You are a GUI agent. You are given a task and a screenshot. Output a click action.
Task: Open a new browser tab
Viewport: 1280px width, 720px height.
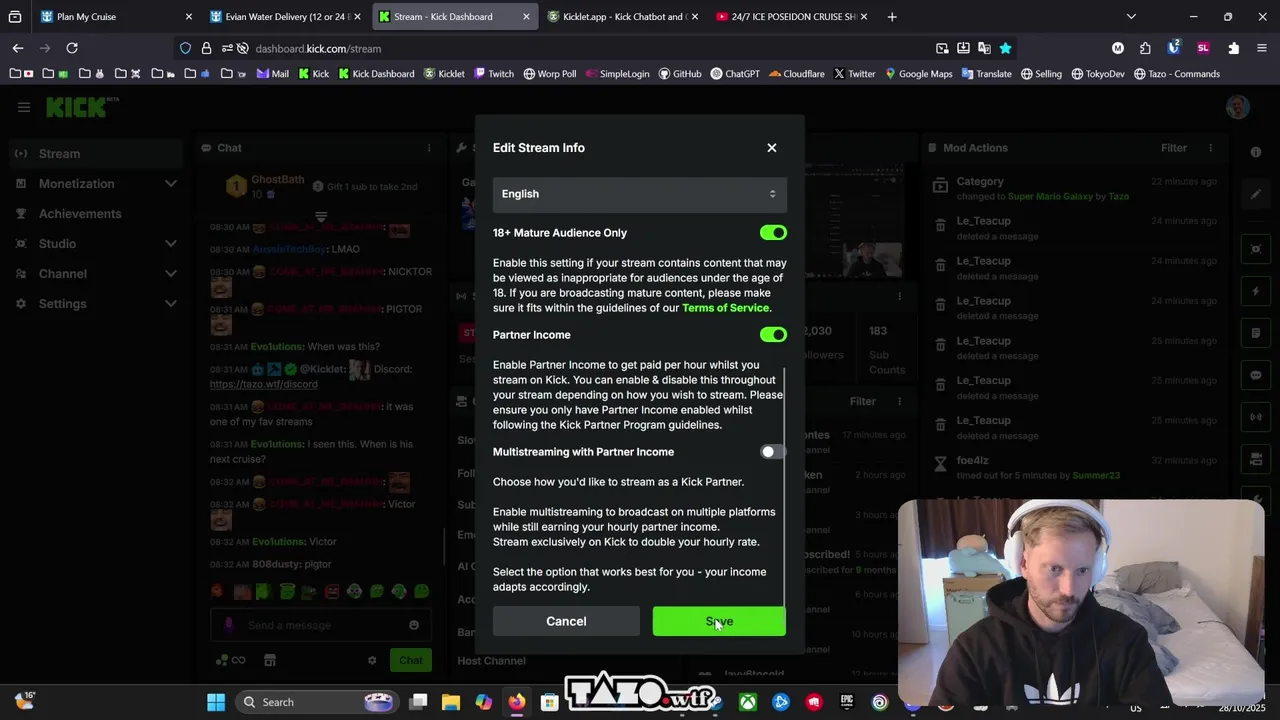pos(892,17)
